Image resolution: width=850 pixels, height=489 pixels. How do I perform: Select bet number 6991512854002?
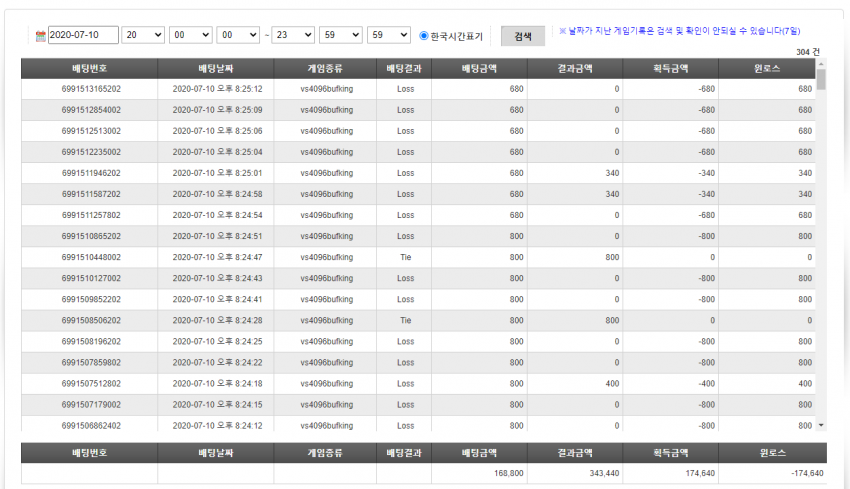coord(91,110)
